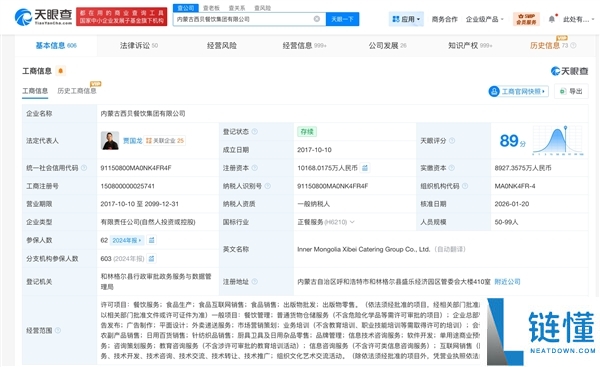Image resolution: width=600 pixels, height=367 pixels.
Task: Click the help icon beside 历史信息 tab
Action: [x=573, y=46]
